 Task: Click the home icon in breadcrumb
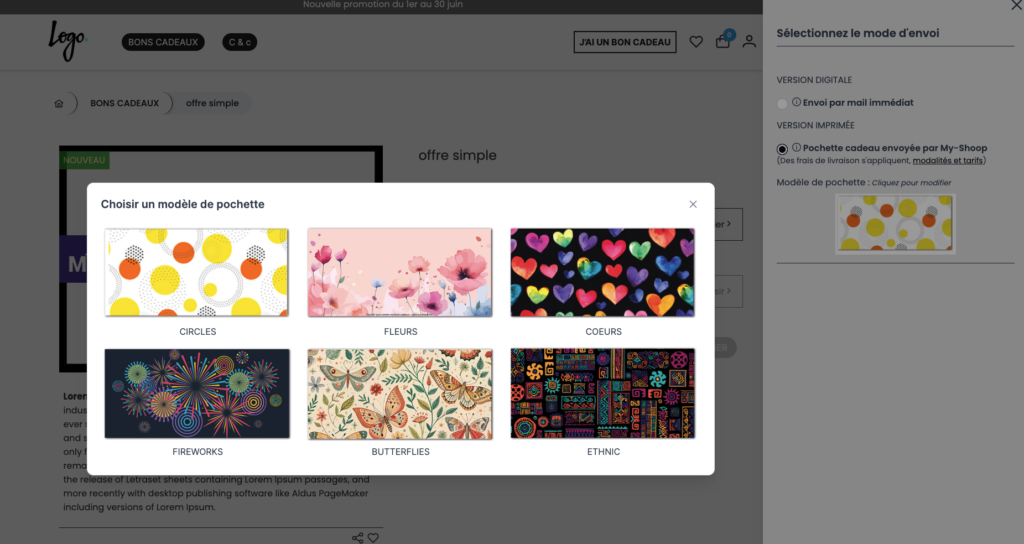59,103
